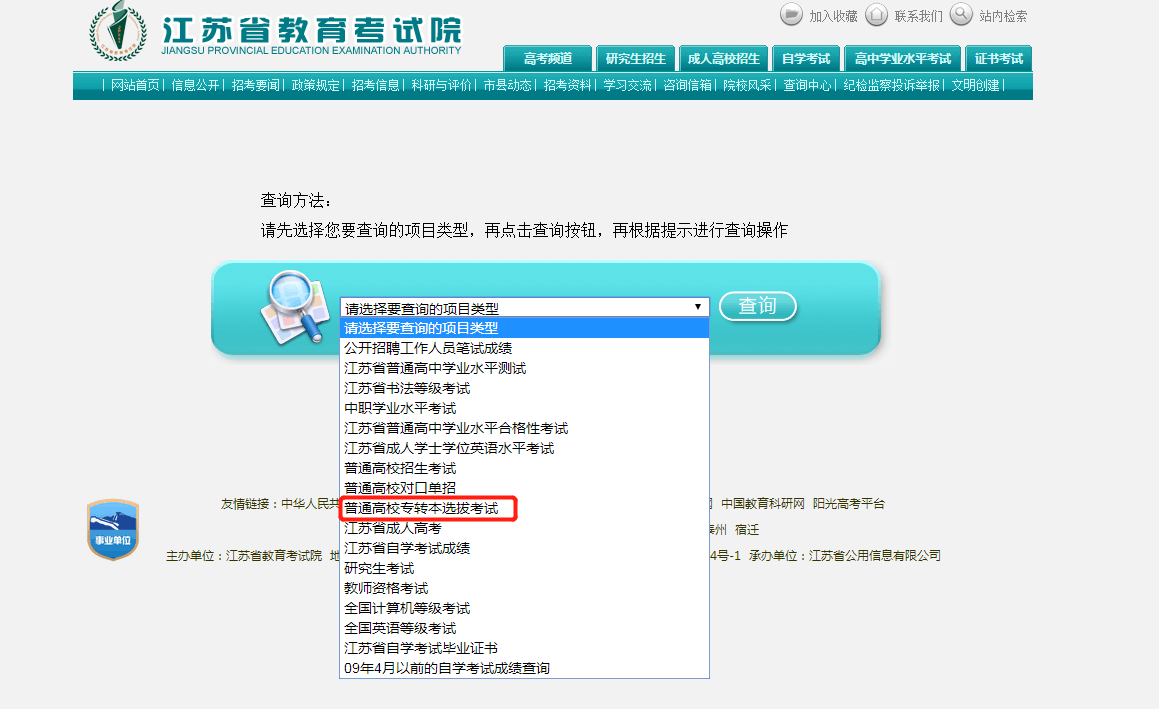Click the 查询 button
Screen dimensions: 1159x709
click(x=758, y=306)
